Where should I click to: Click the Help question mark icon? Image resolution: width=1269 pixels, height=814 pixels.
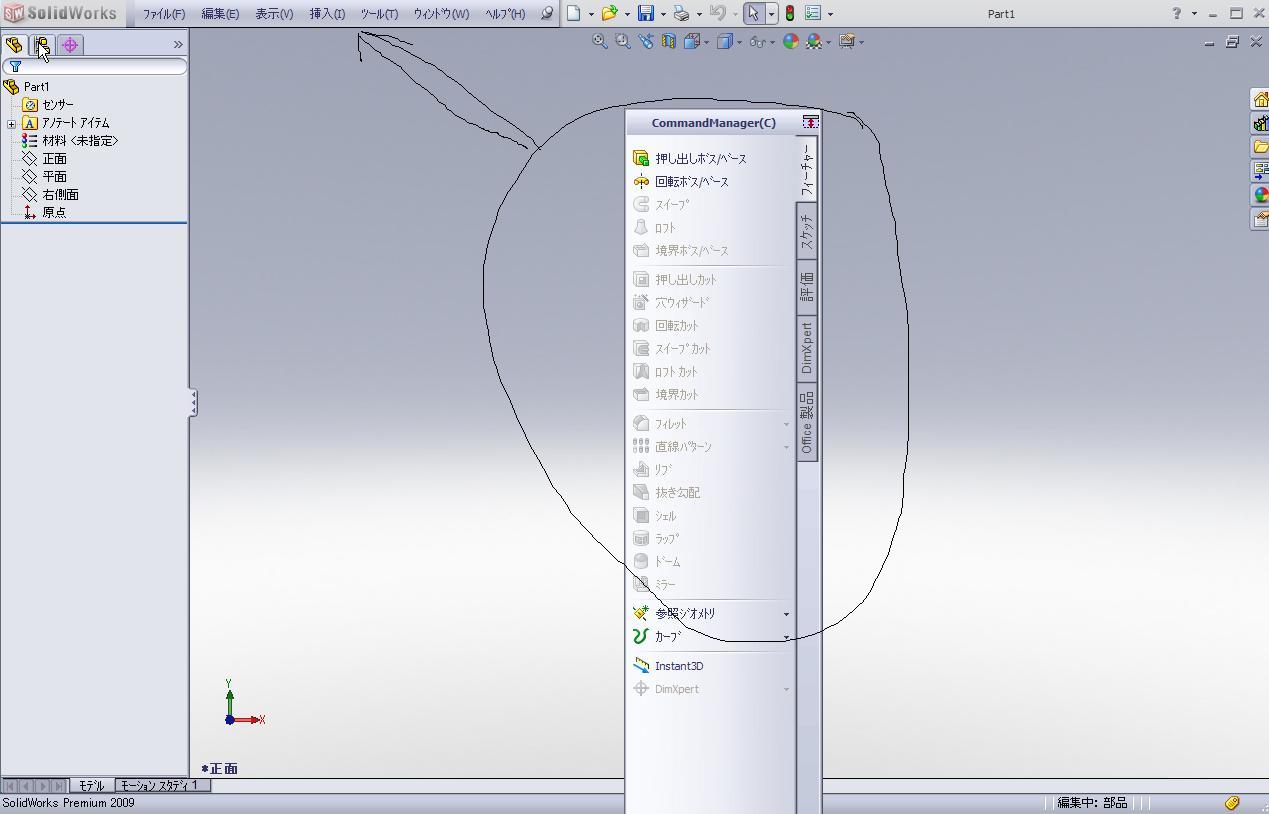(1177, 14)
